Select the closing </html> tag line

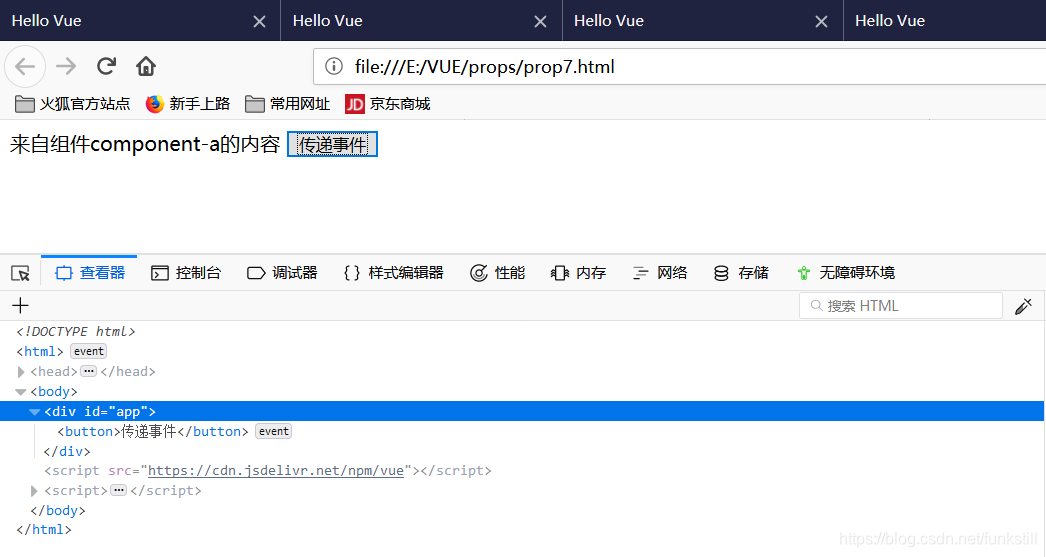tap(43, 530)
